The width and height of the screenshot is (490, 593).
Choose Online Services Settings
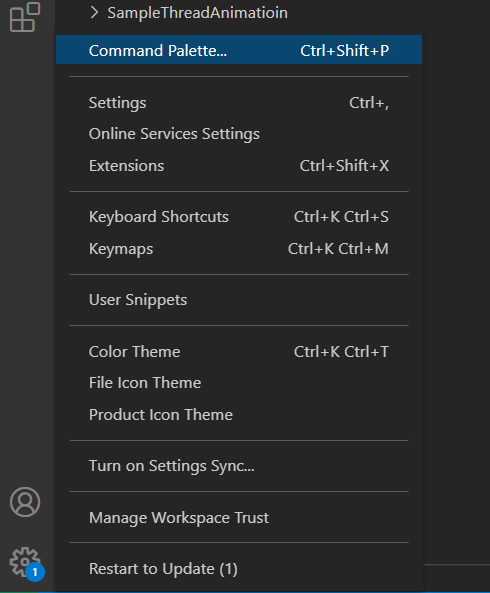click(239, 134)
